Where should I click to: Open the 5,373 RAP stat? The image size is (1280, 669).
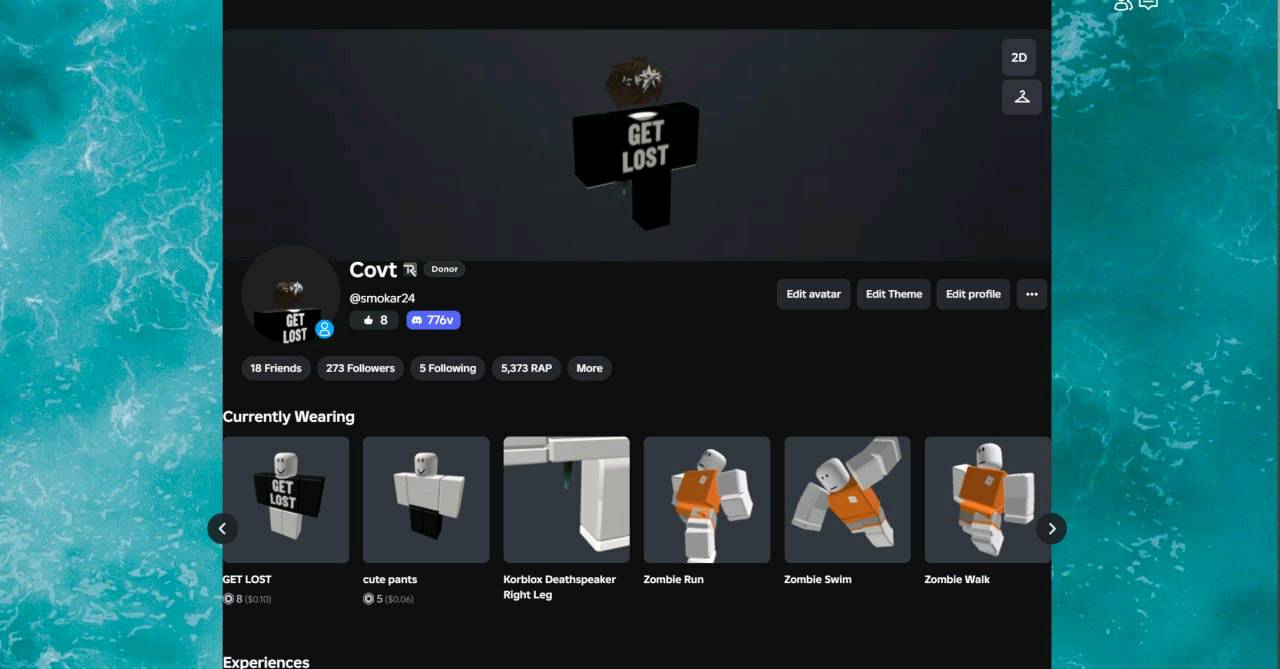526,368
